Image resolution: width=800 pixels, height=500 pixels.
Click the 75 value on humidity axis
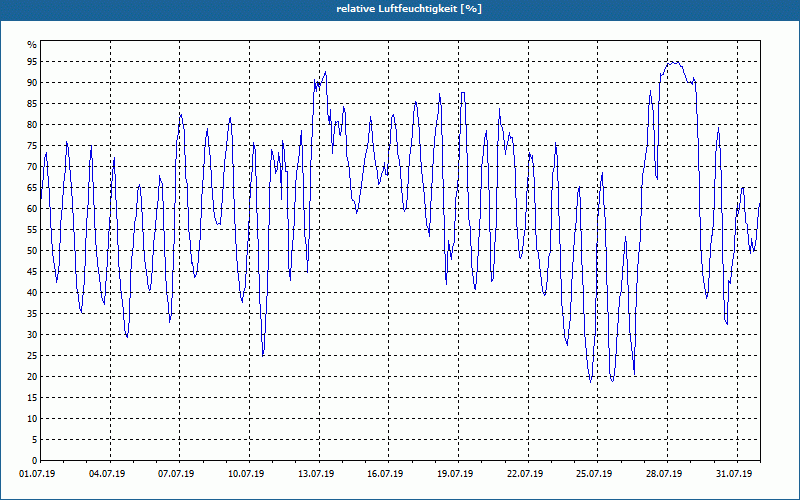point(32,145)
